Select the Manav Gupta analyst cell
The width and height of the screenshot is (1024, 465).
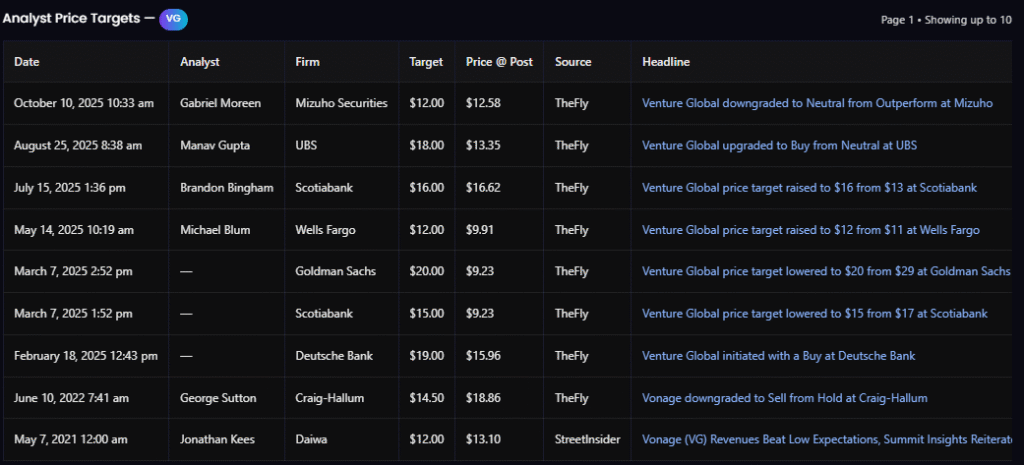click(x=217, y=145)
